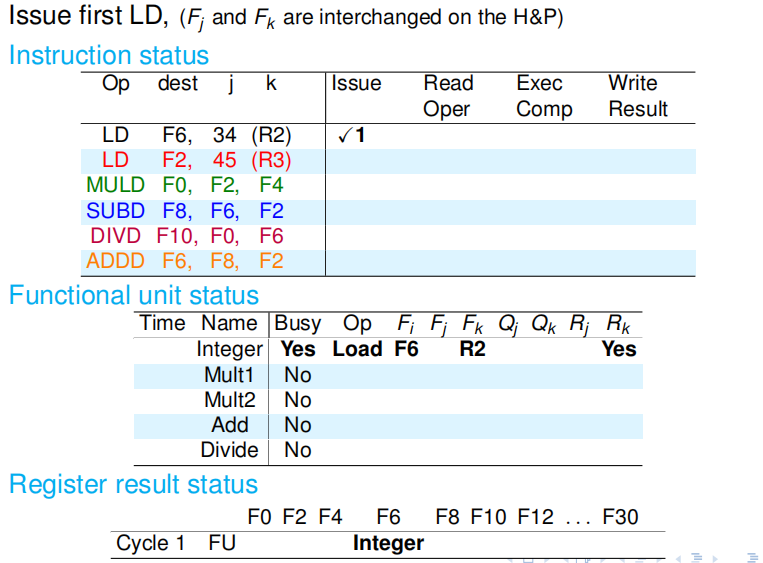The image size is (763, 563).
Task: Click the far-right presentation lines navigation icon
Action: click(752, 557)
